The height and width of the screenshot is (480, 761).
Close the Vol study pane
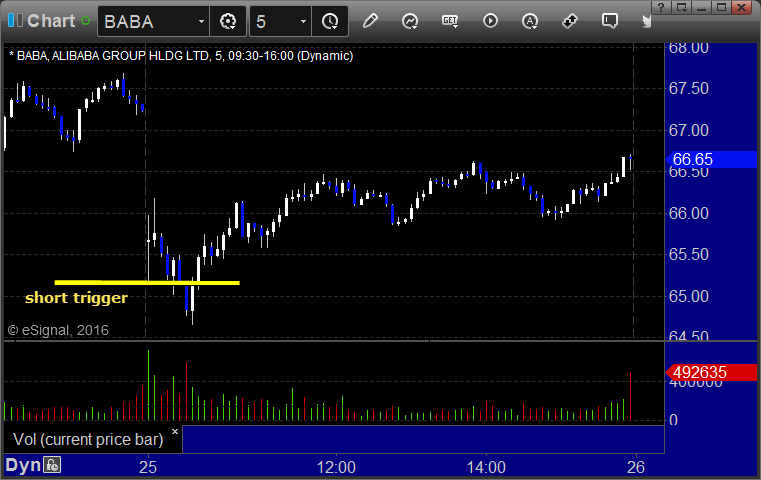[x=175, y=431]
